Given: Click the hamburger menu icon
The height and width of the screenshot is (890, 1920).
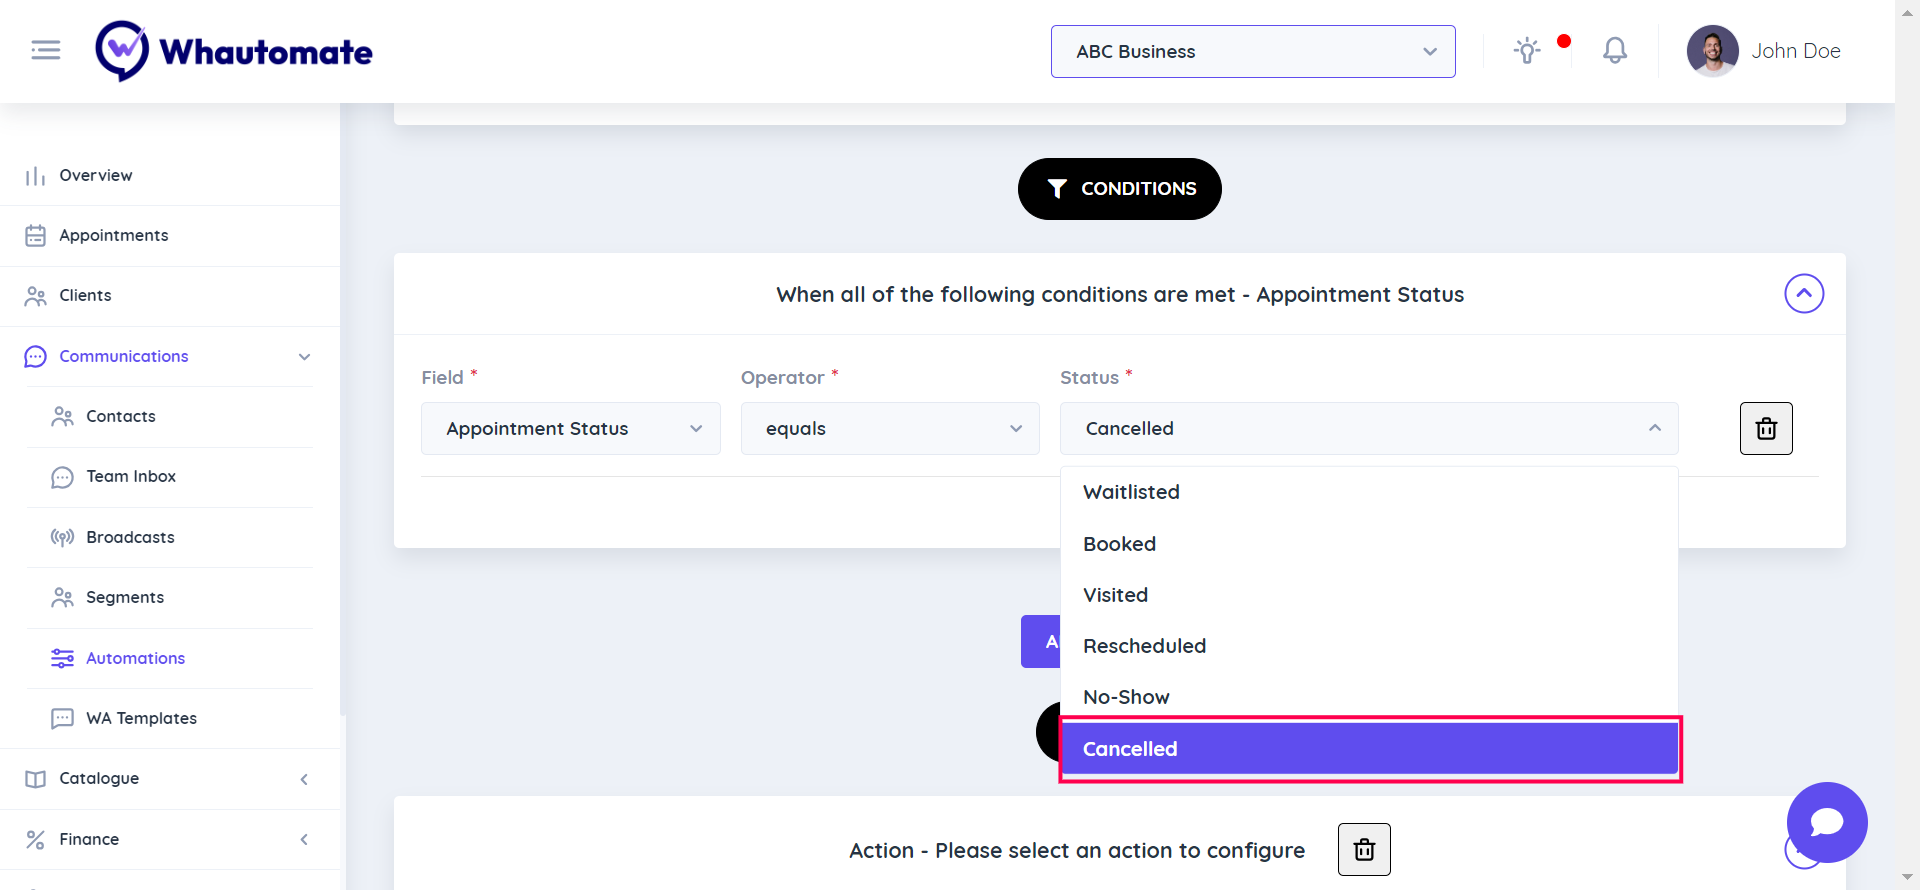Looking at the screenshot, I should tap(46, 50).
